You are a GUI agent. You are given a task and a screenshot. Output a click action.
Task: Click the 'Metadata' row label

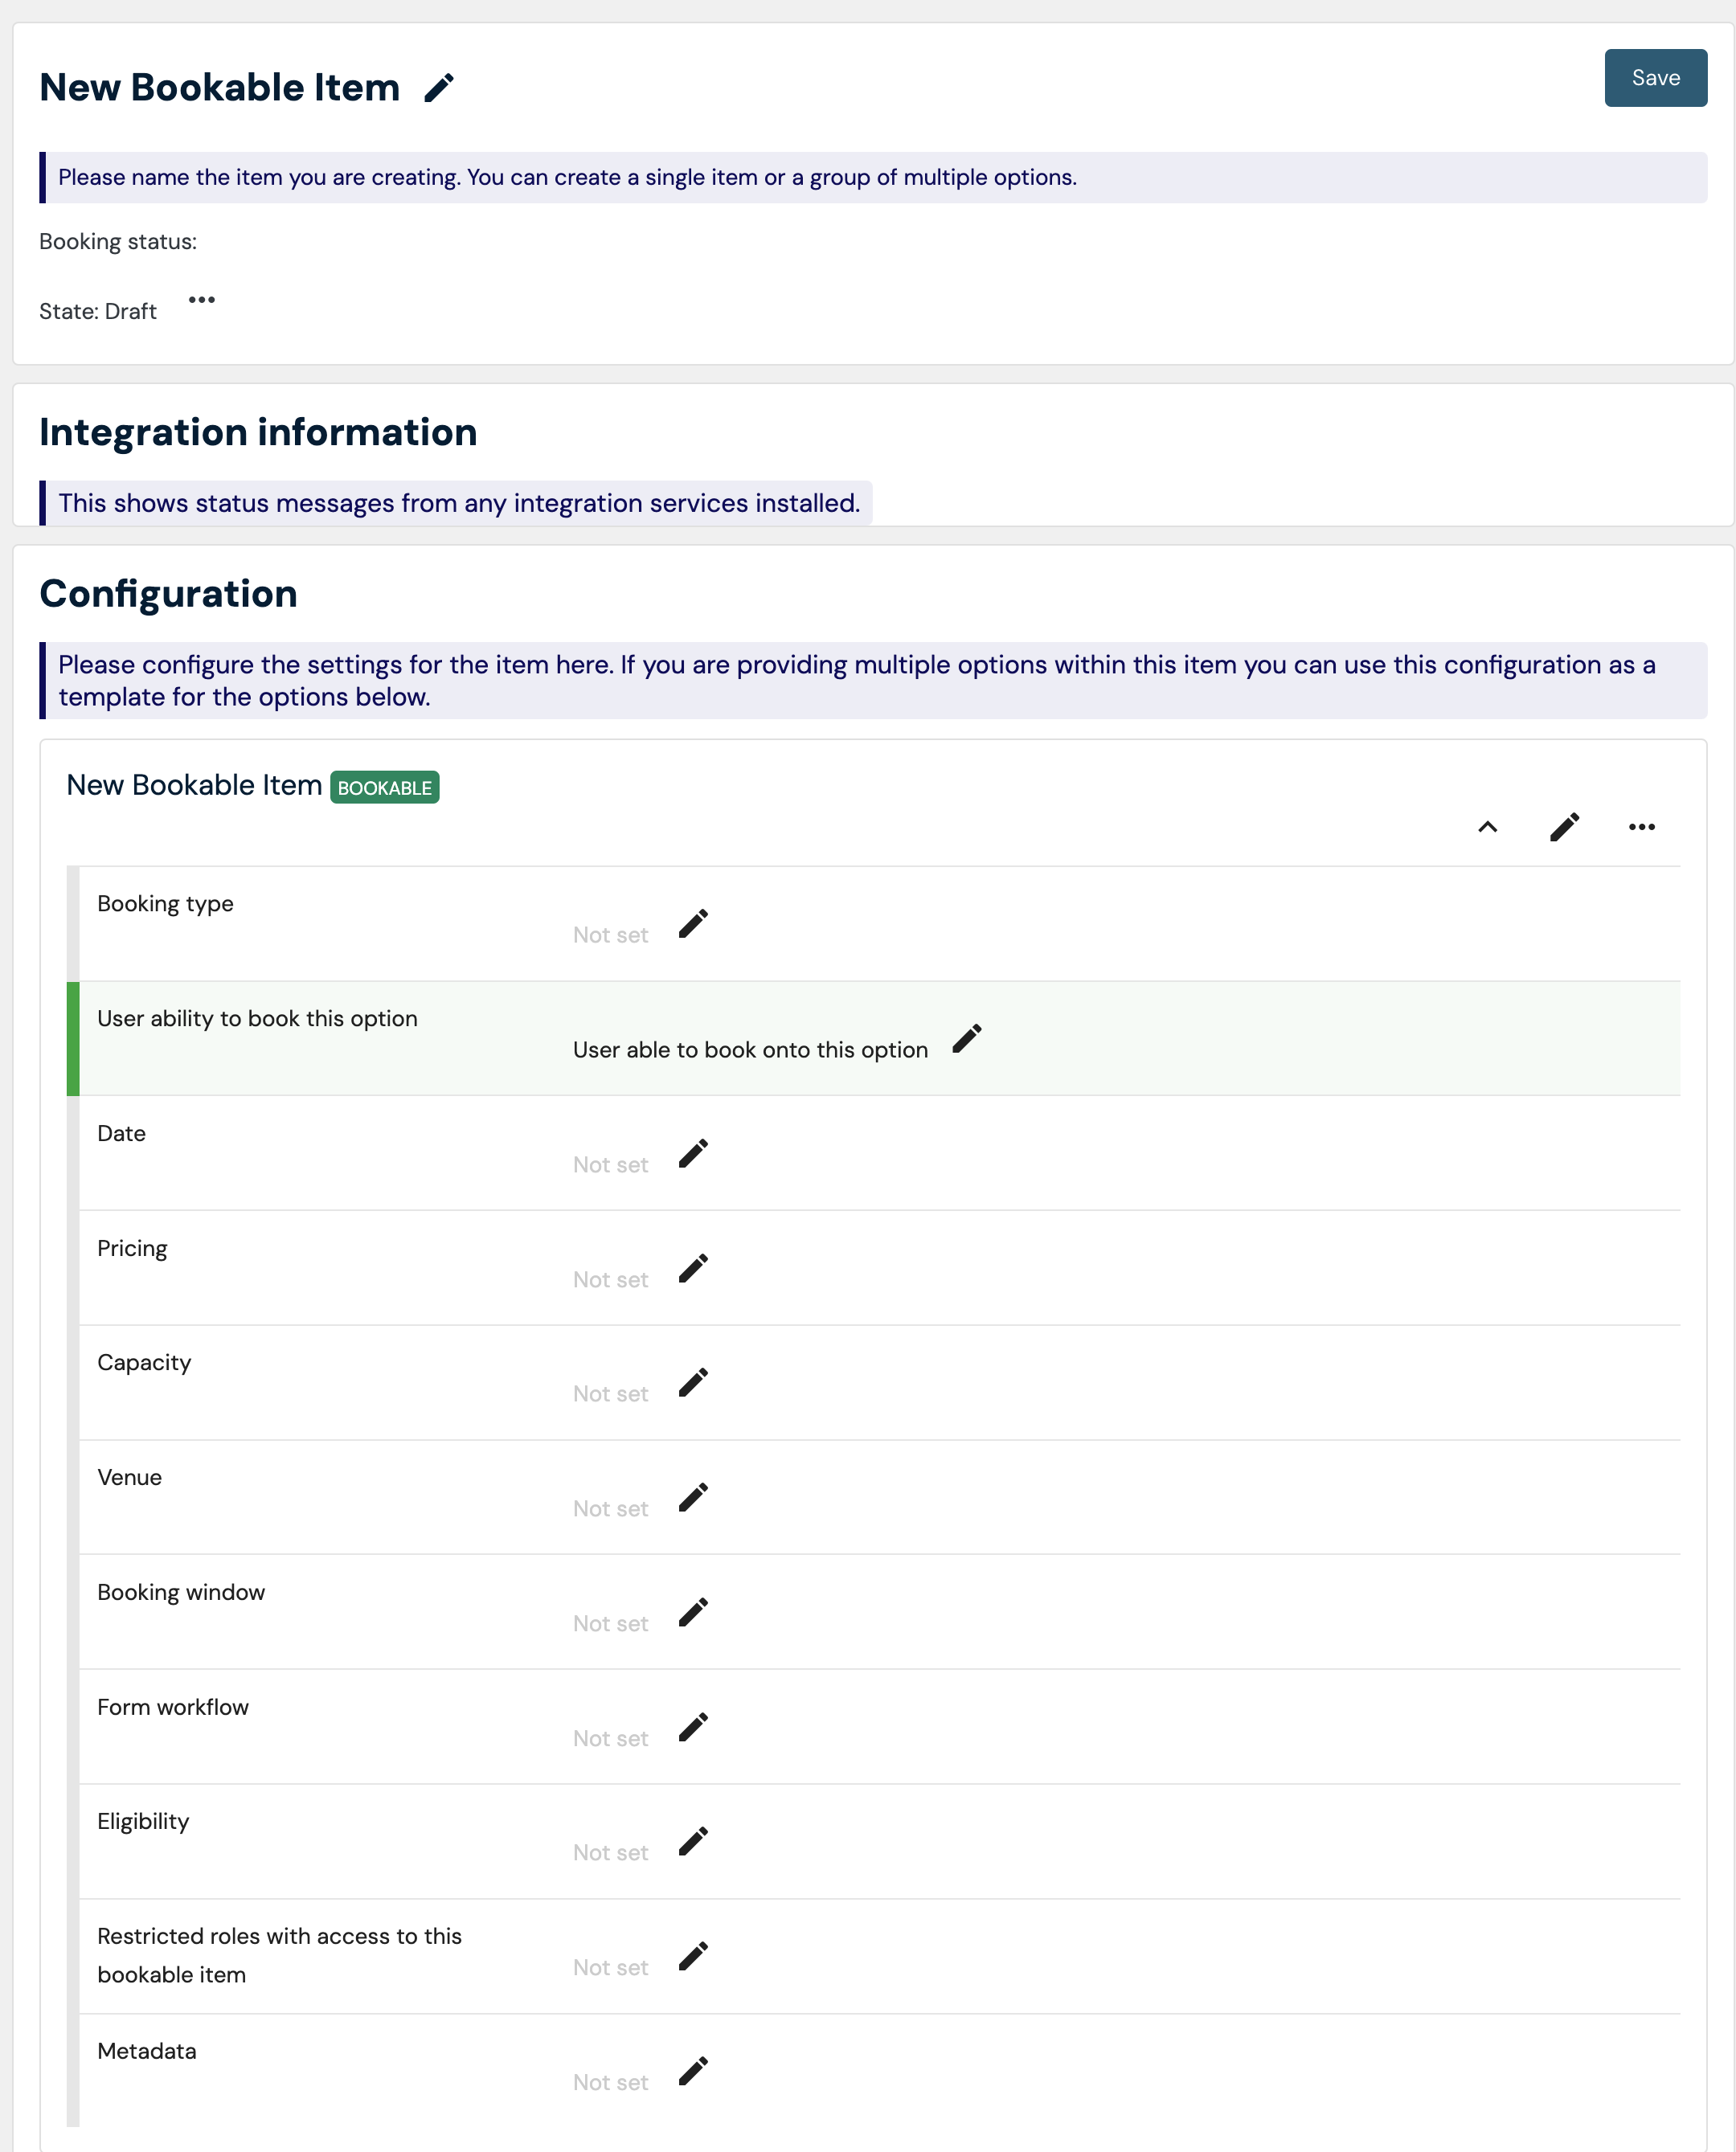pos(147,2052)
